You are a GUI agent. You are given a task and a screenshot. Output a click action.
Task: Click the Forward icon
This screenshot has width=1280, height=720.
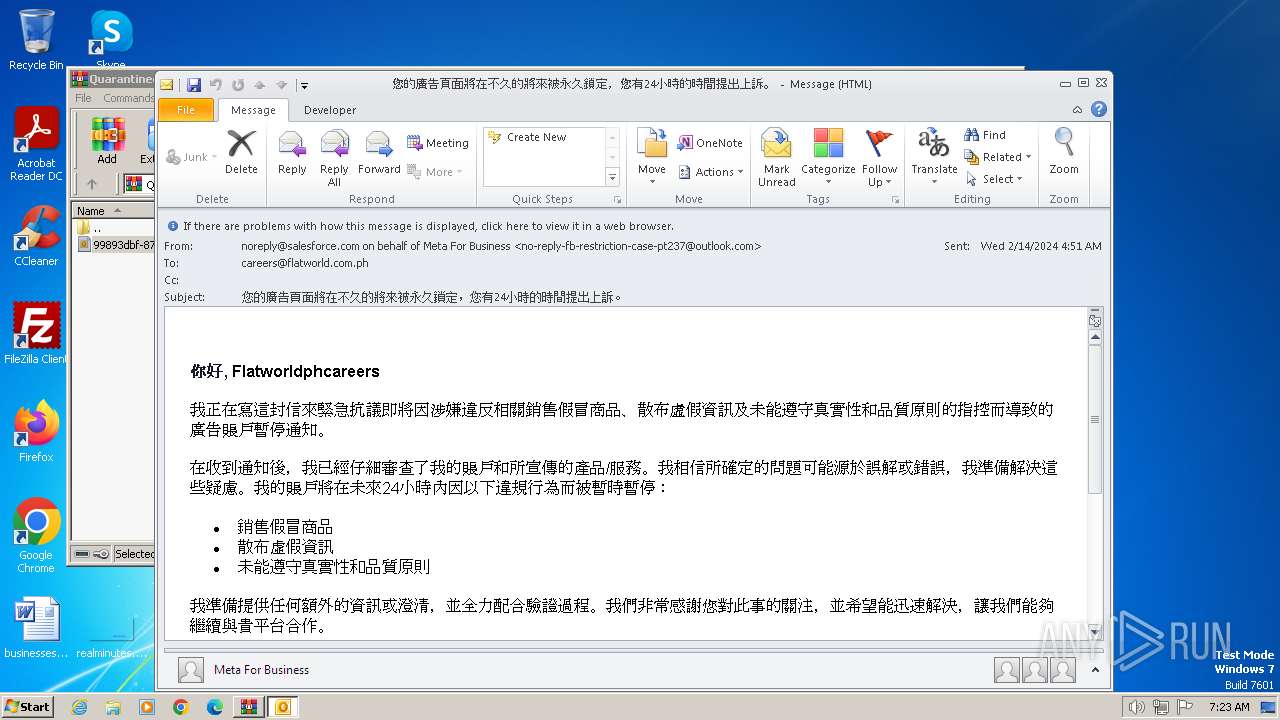(379, 153)
